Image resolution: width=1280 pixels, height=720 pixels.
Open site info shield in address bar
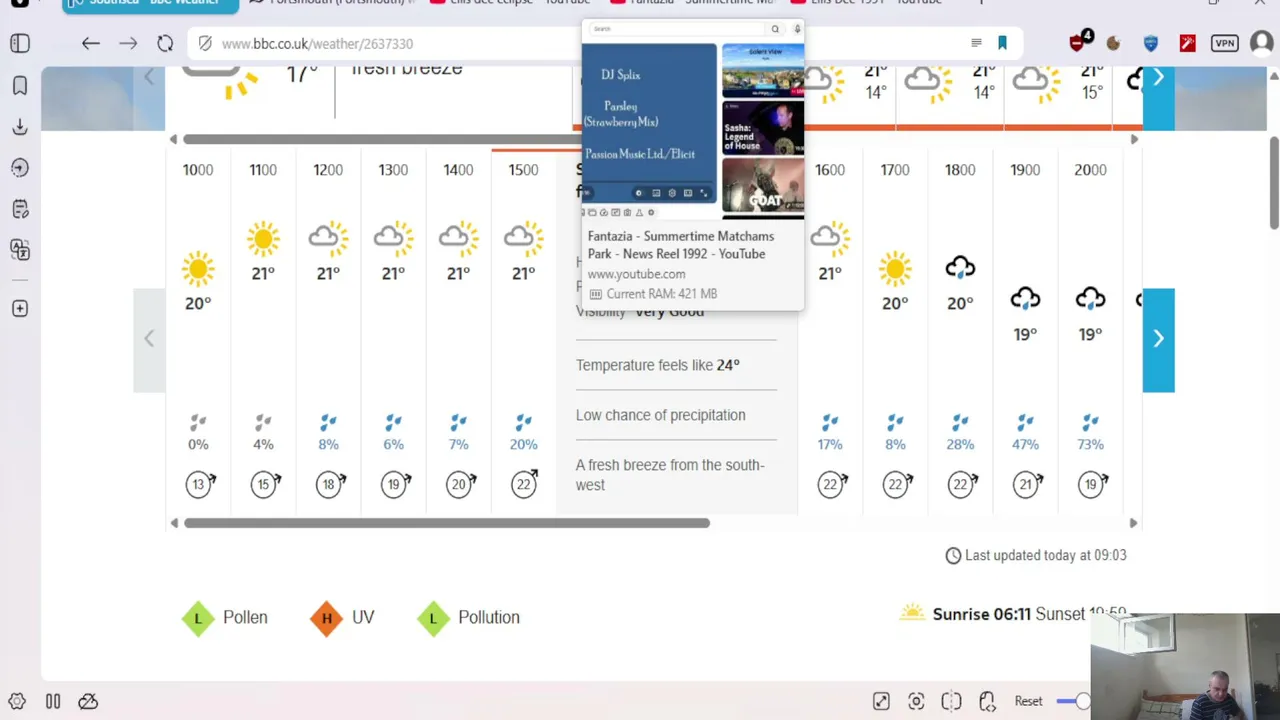[205, 43]
